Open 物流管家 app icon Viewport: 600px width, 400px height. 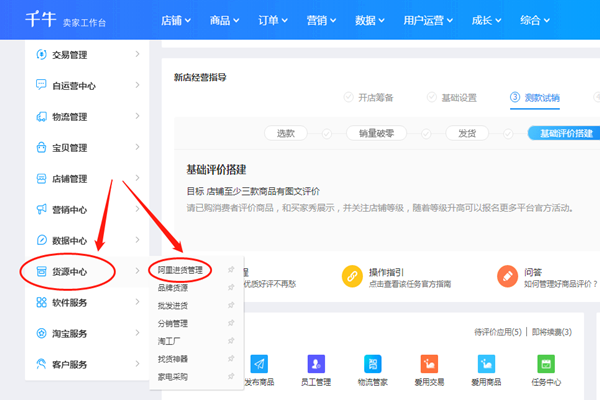pyautogui.click(x=373, y=364)
